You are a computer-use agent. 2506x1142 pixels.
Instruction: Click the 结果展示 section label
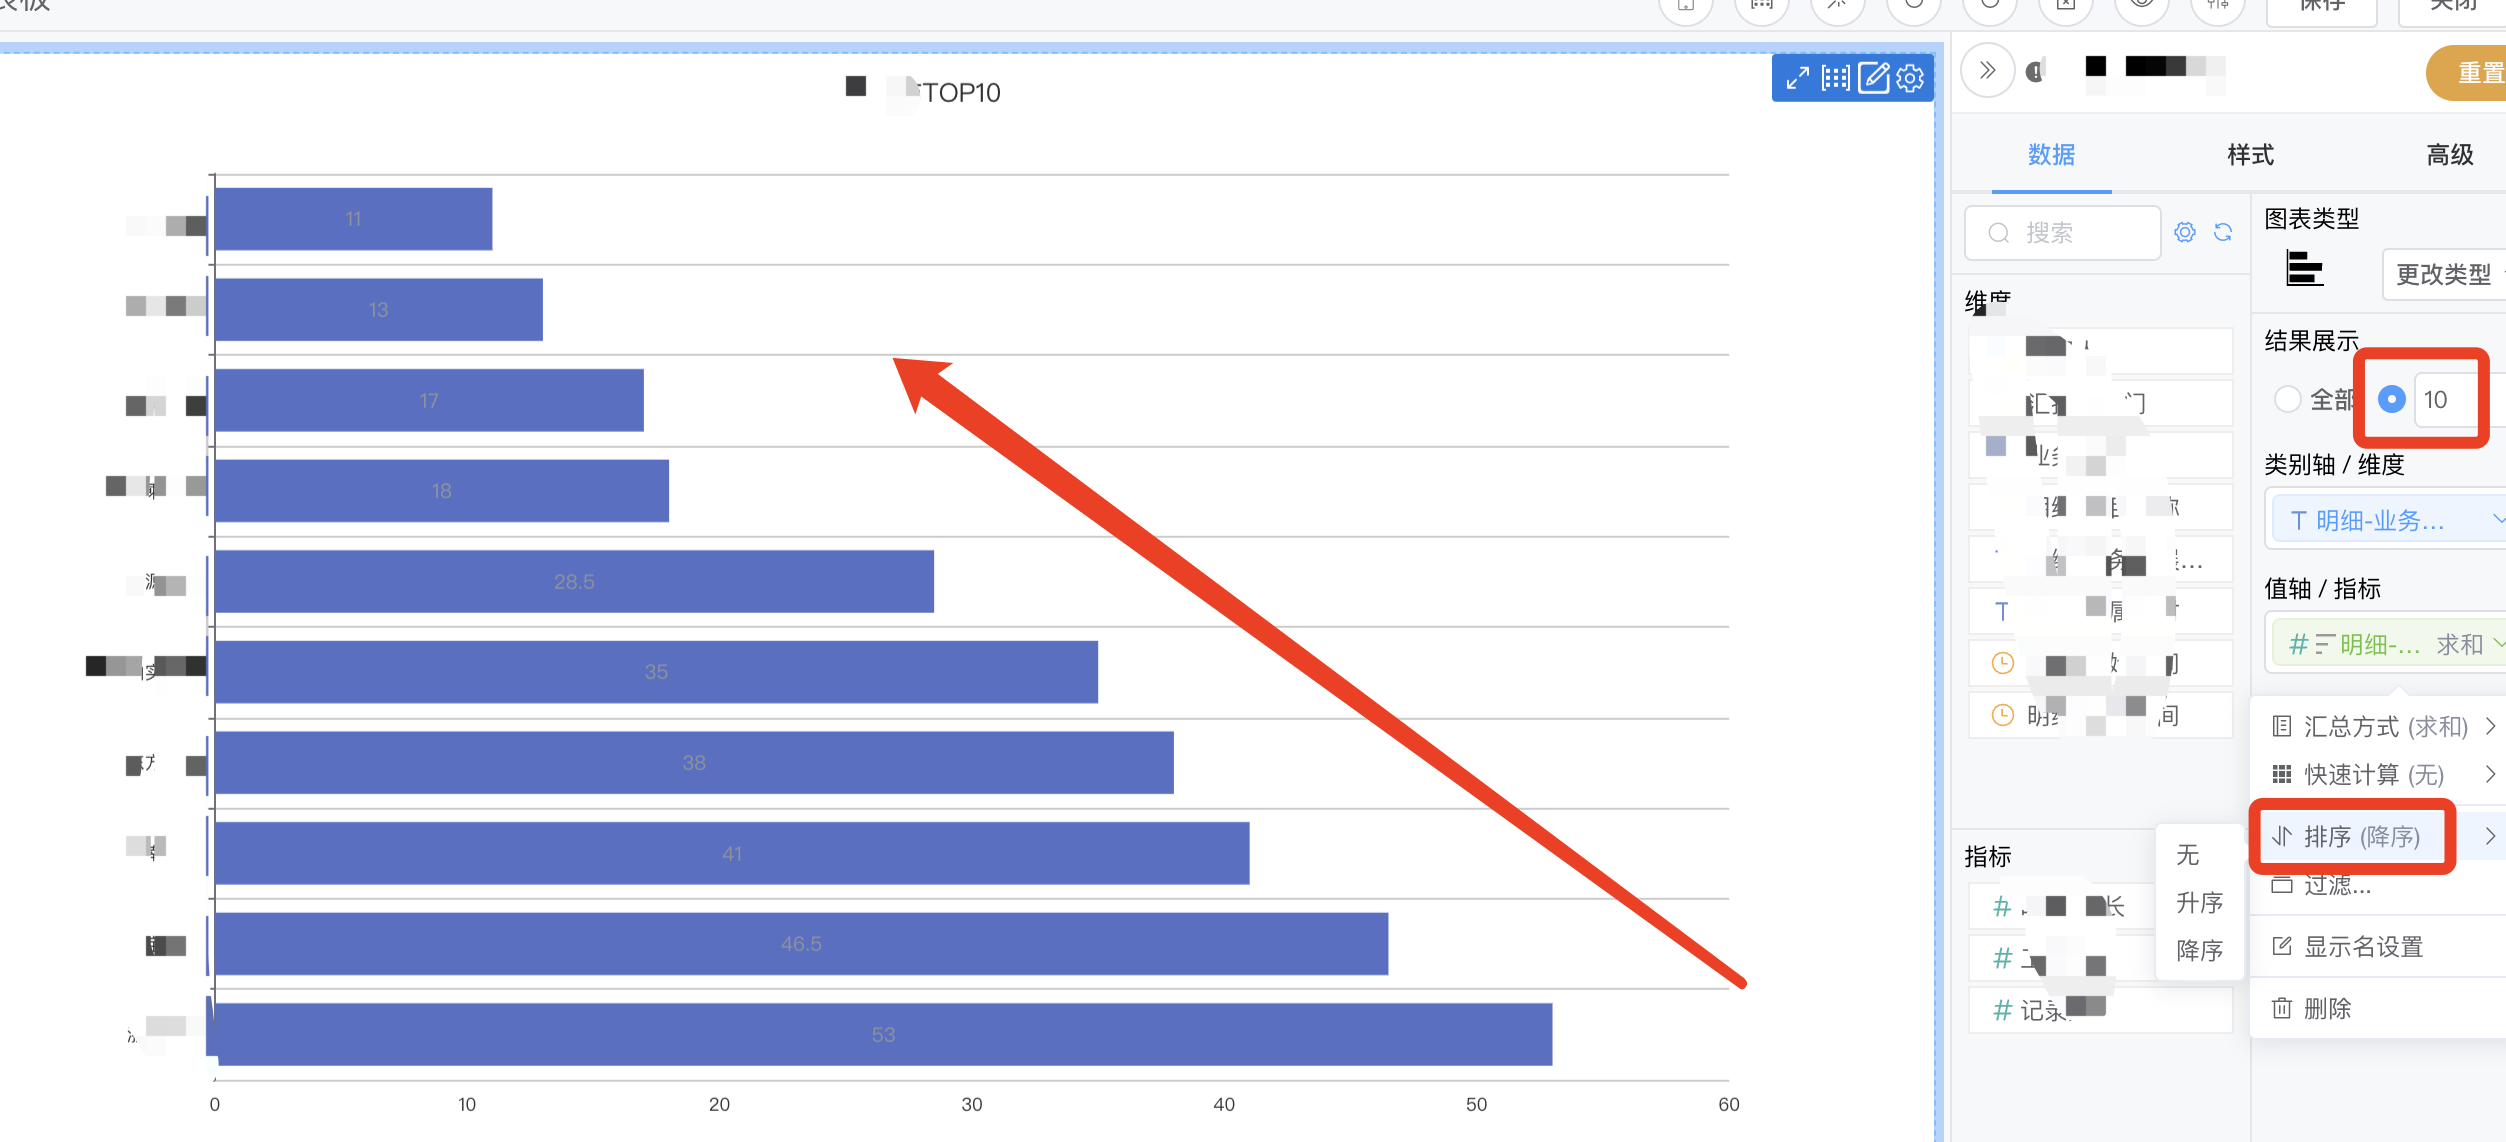click(2311, 341)
